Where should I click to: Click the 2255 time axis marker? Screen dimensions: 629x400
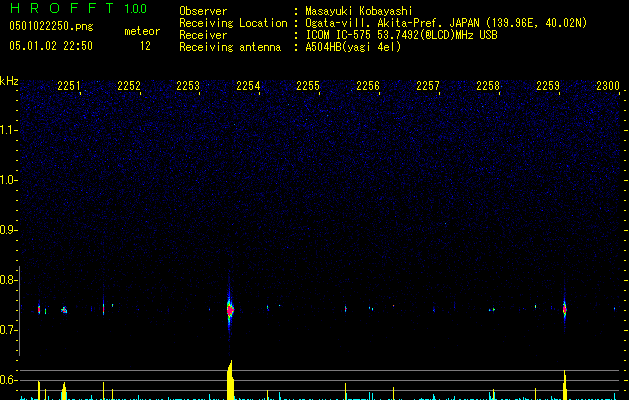[308, 86]
